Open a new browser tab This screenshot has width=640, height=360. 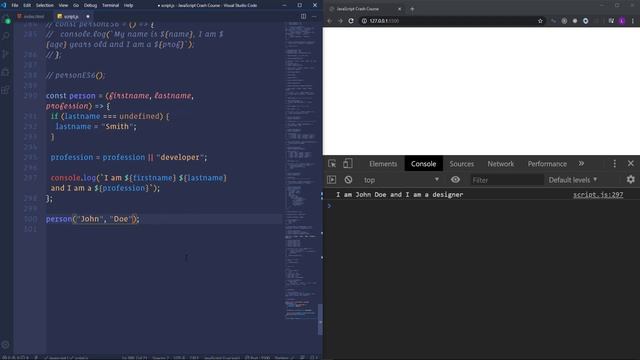[412, 9]
